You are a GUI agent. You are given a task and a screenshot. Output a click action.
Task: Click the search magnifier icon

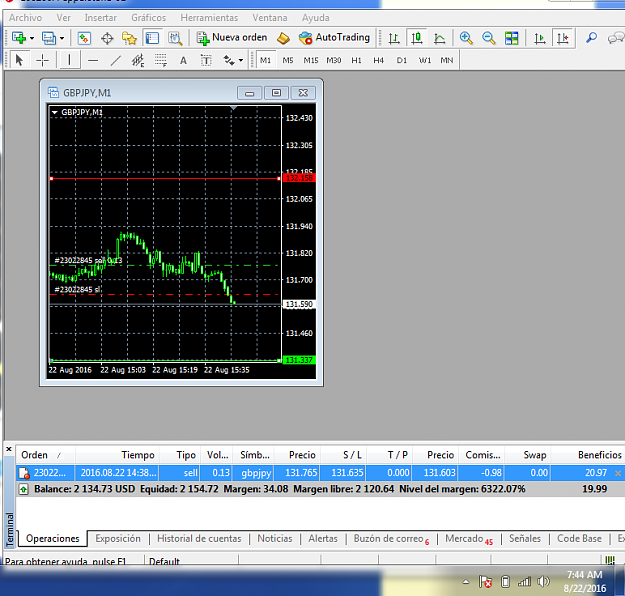[591, 38]
